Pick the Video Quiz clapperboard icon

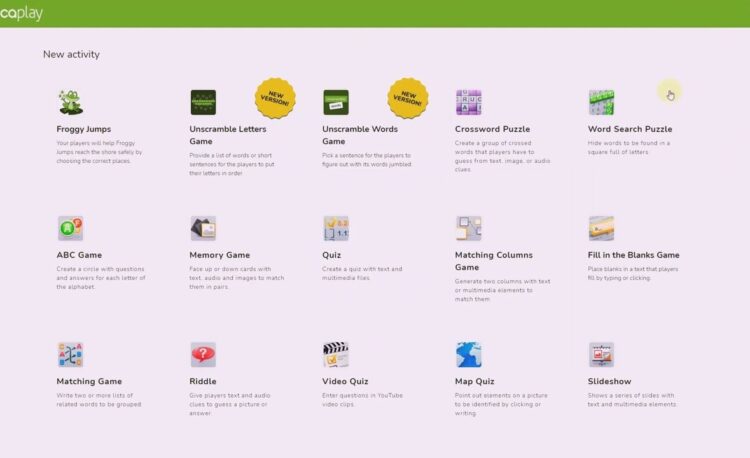point(336,354)
